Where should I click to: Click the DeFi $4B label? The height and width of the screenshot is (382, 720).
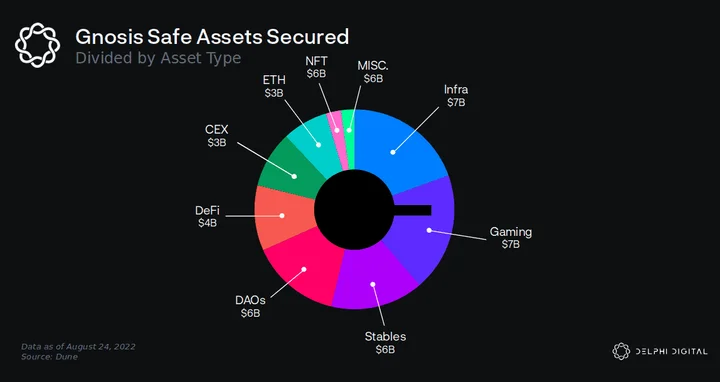[207, 217]
